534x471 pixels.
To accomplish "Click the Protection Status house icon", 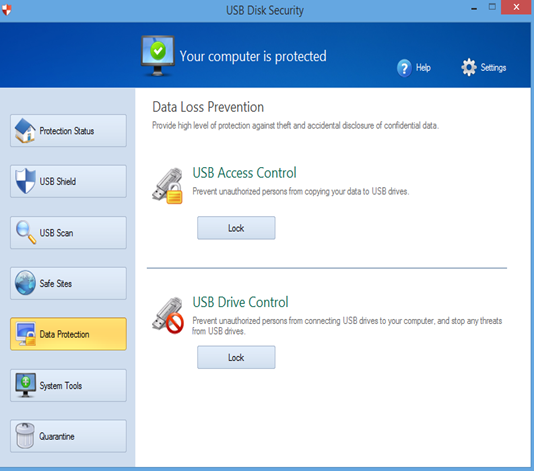I will [x=25, y=131].
